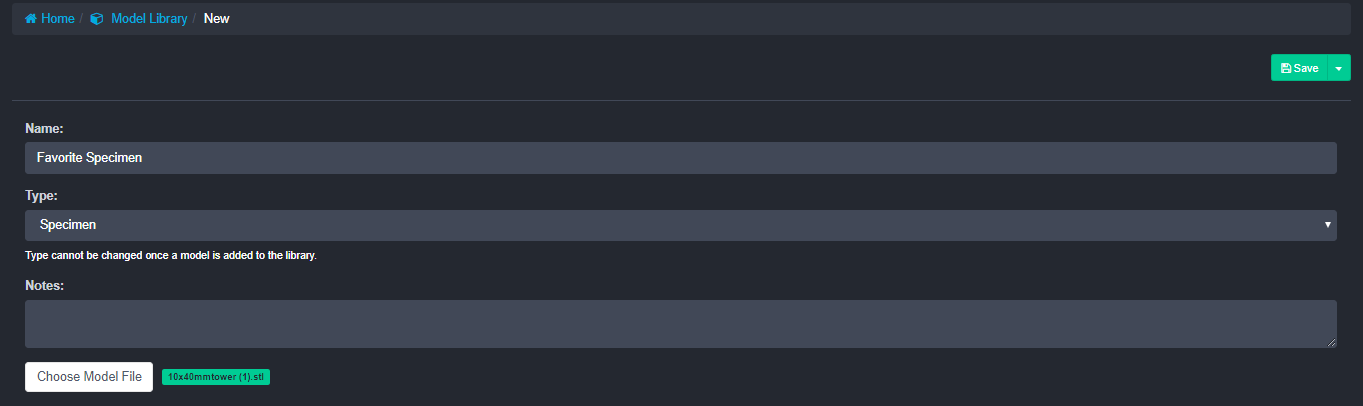Open the Save button caret menu
Screen dimensions: 1363x406
click(x=1338, y=68)
